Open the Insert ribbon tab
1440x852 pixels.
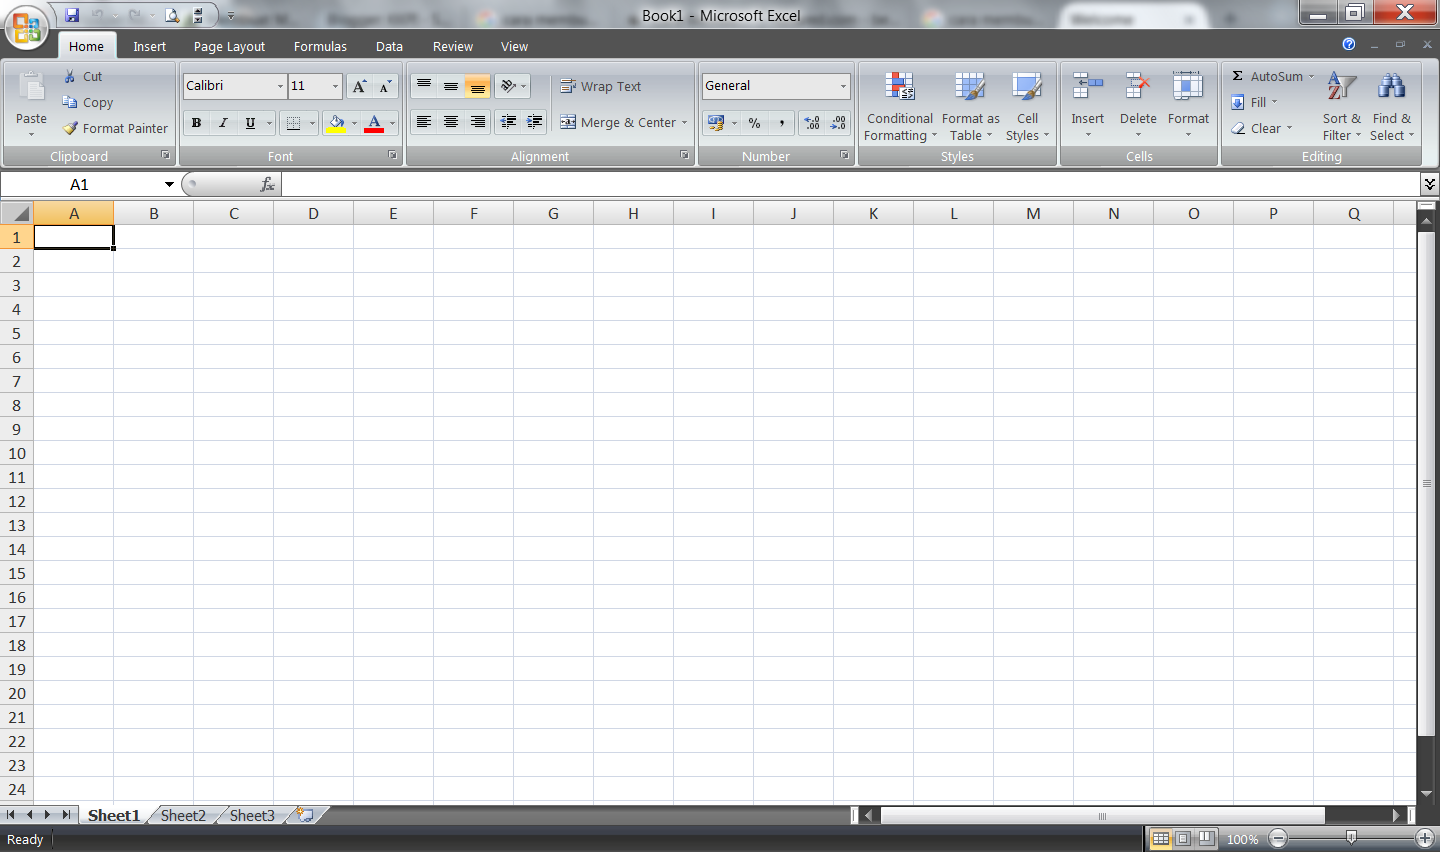tap(149, 46)
